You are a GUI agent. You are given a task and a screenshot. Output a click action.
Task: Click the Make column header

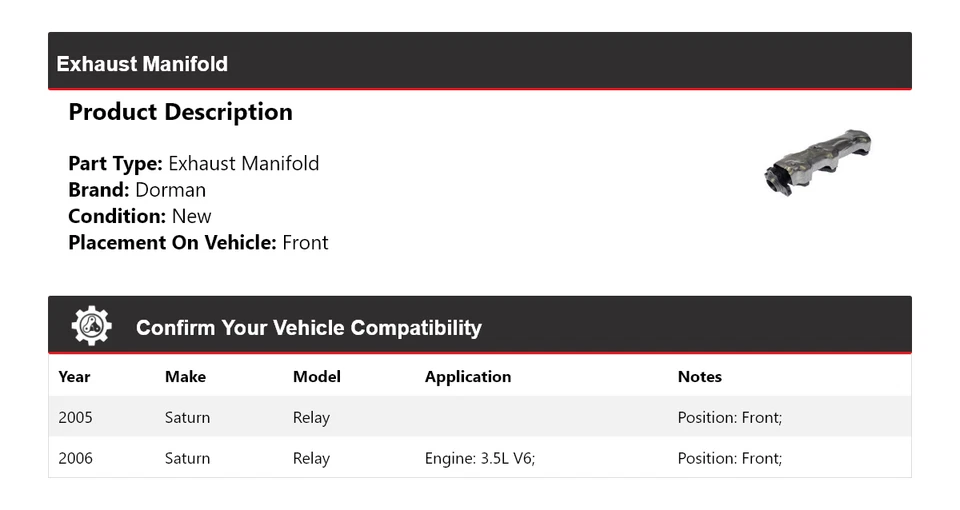[185, 377]
